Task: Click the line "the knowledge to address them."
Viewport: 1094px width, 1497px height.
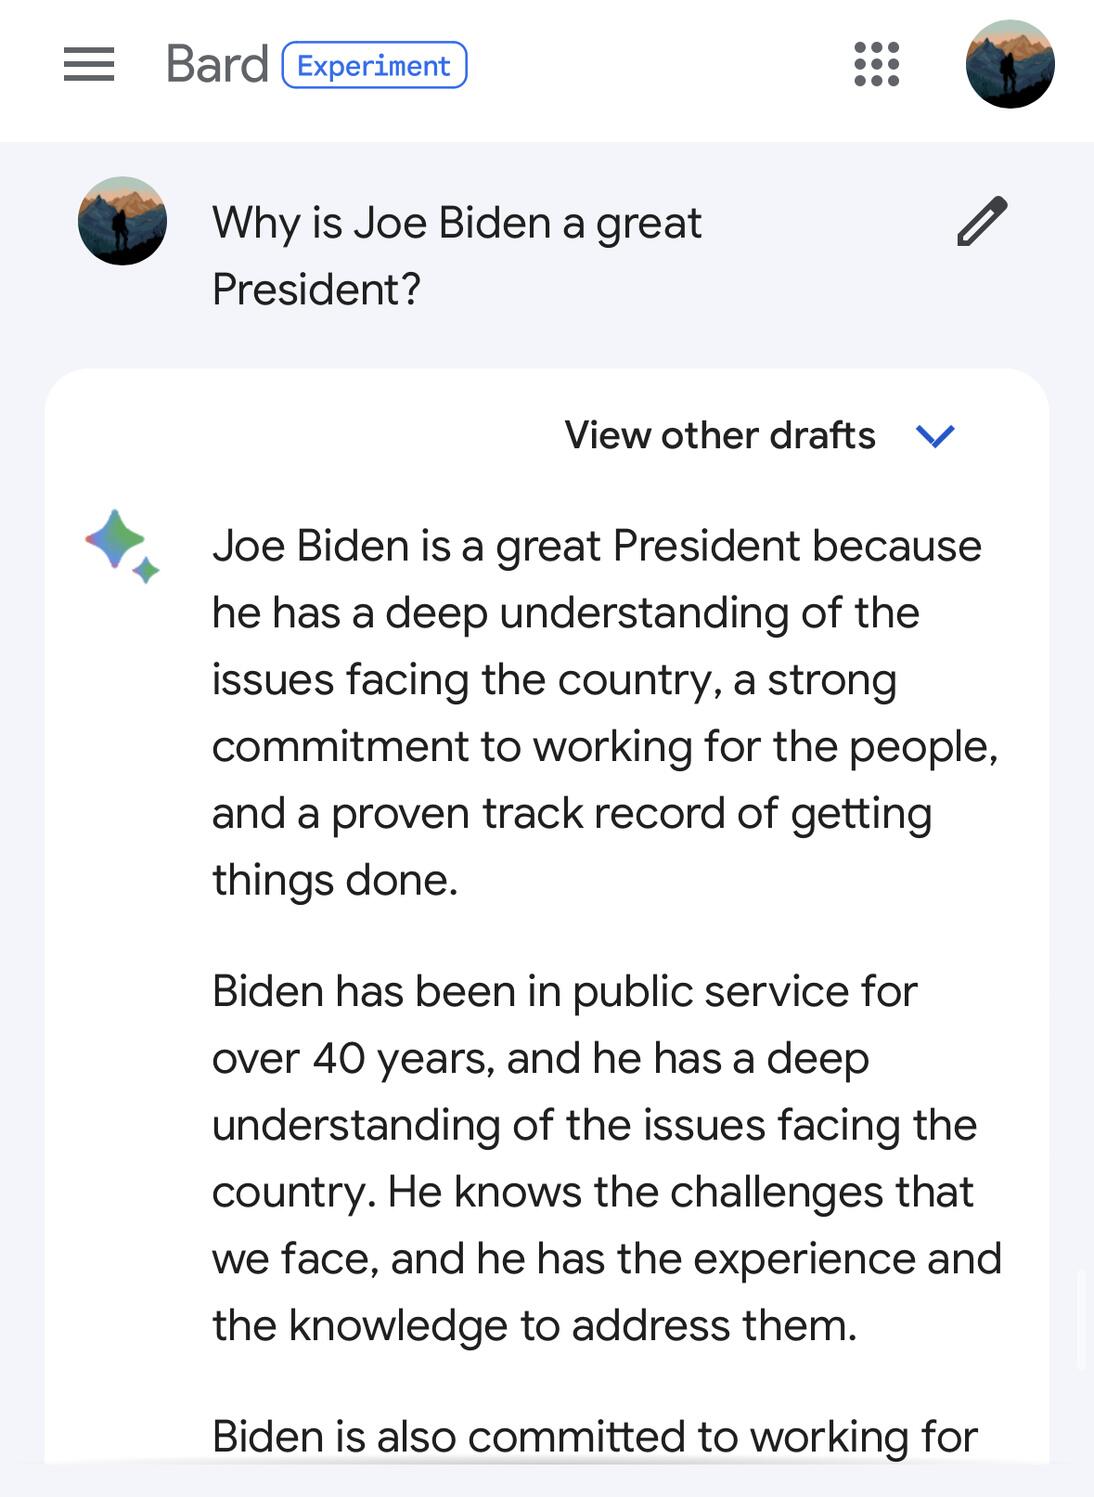Action: [534, 1325]
